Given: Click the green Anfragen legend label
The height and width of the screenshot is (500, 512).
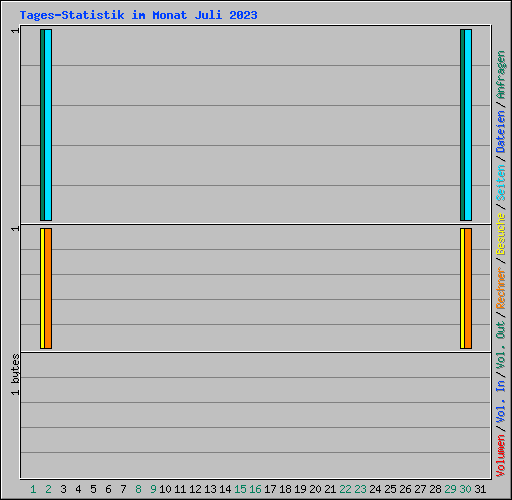Looking at the screenshot, I should coord(501,75).
